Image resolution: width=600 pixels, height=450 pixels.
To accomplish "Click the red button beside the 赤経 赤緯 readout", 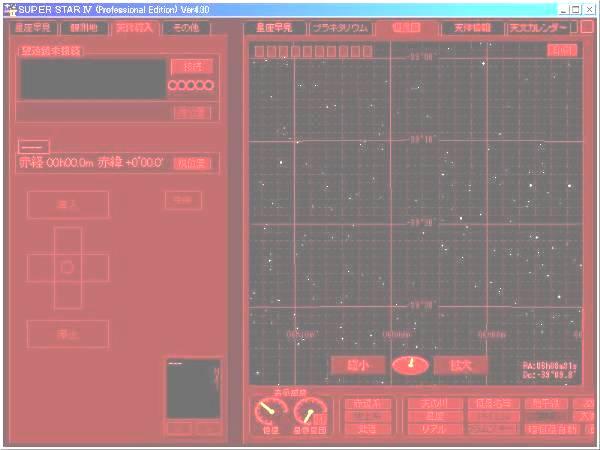I will point(192,163).
